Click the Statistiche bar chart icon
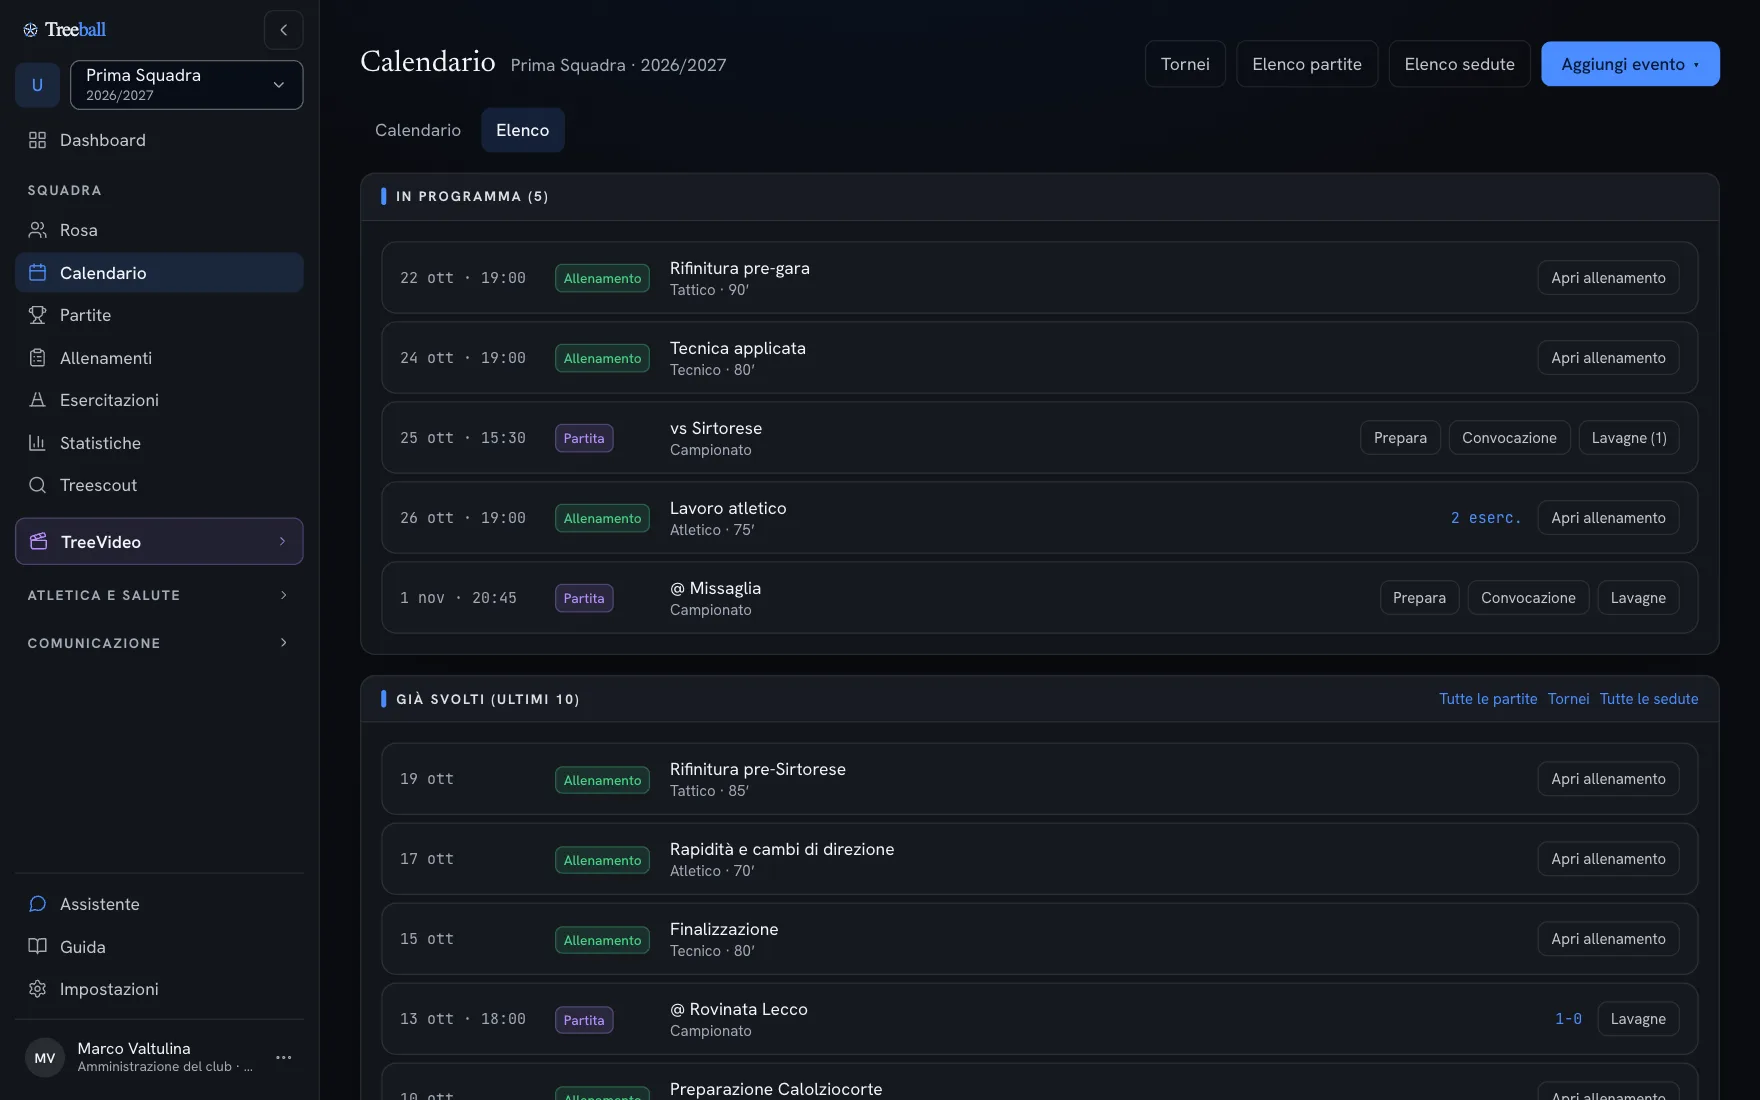The image size is (1760, 1100). pos(38,443)
